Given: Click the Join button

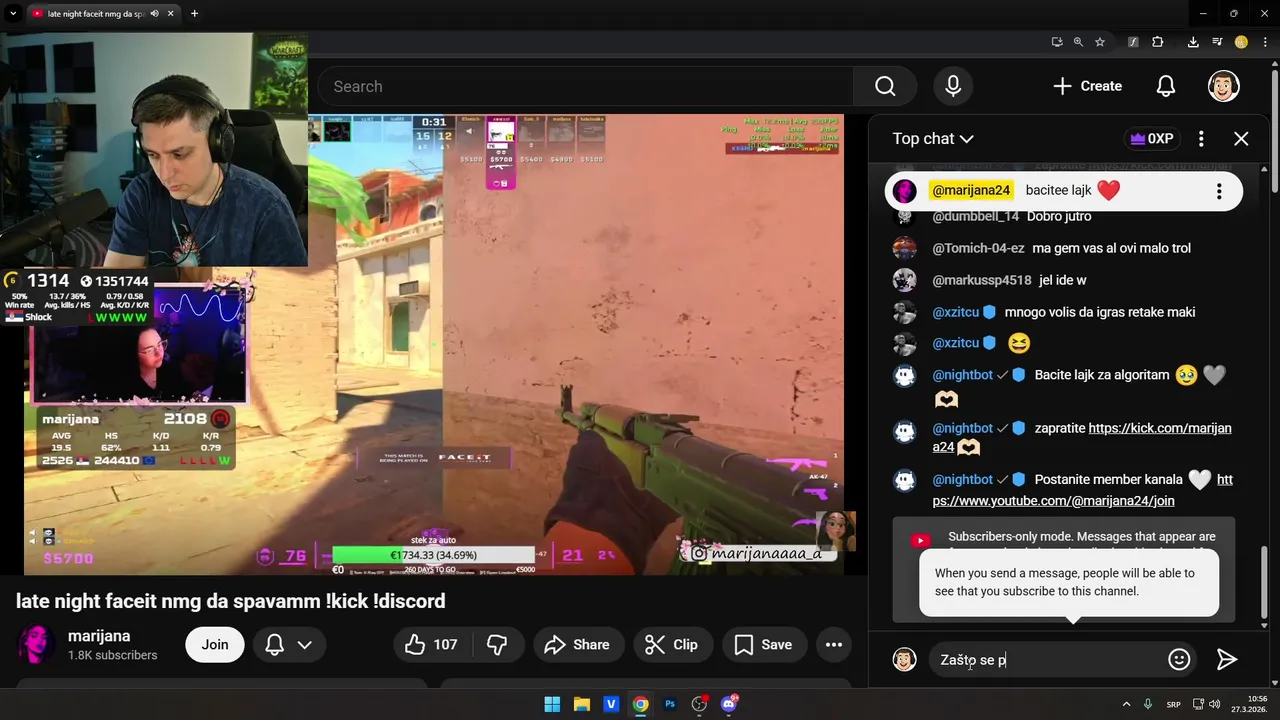Looking at the screenshot, I should click(215, 645).
